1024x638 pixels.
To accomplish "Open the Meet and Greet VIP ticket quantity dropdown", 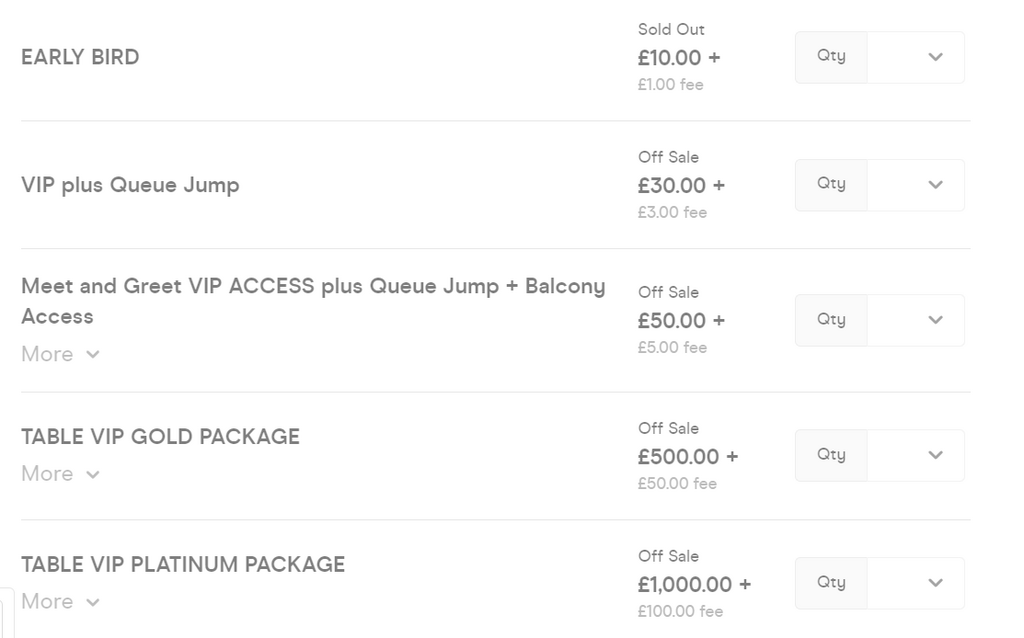I will coord(879,320).
